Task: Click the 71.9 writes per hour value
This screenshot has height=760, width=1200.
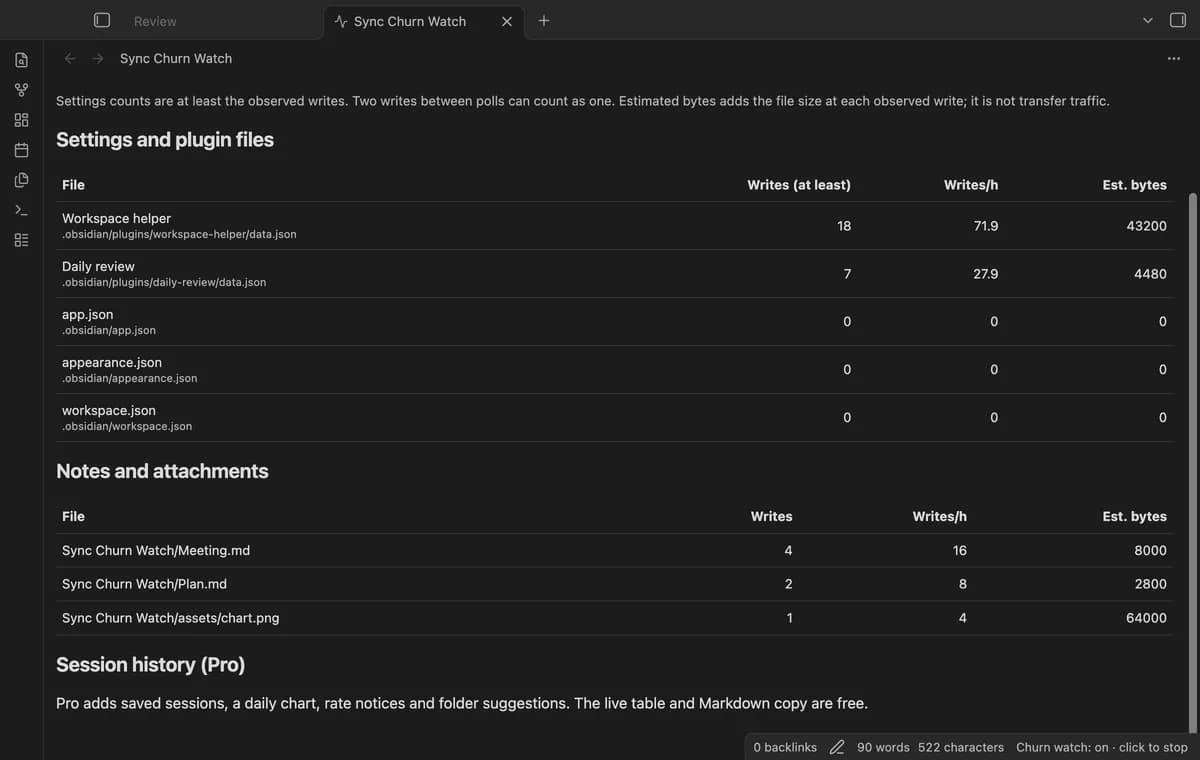Action: (x=986, y=226)
